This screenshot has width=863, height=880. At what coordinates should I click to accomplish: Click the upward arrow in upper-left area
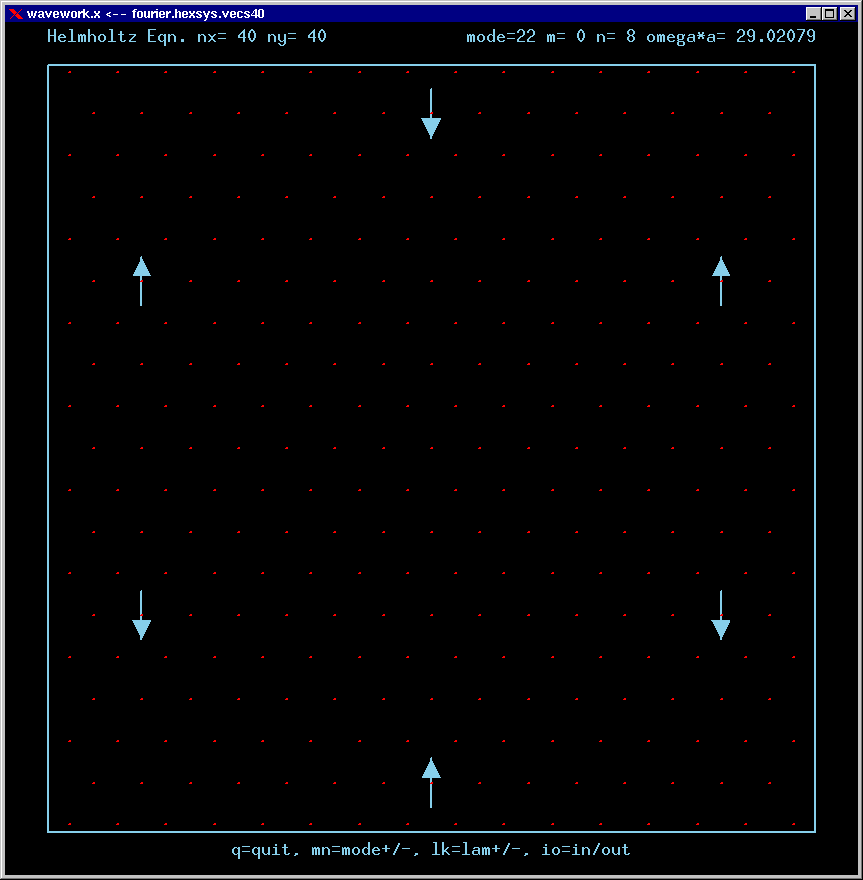click(x=141, y=281)
